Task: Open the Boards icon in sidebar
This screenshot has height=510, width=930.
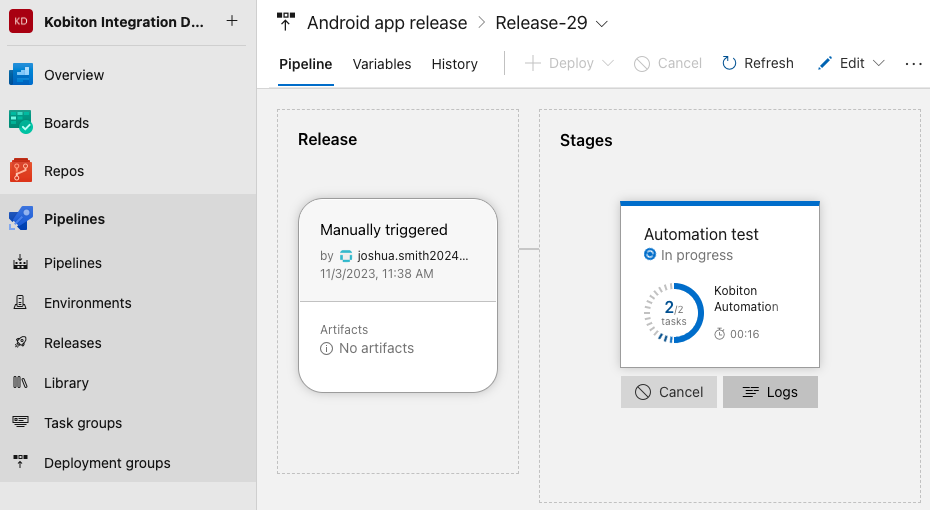Action: (21, 122)
